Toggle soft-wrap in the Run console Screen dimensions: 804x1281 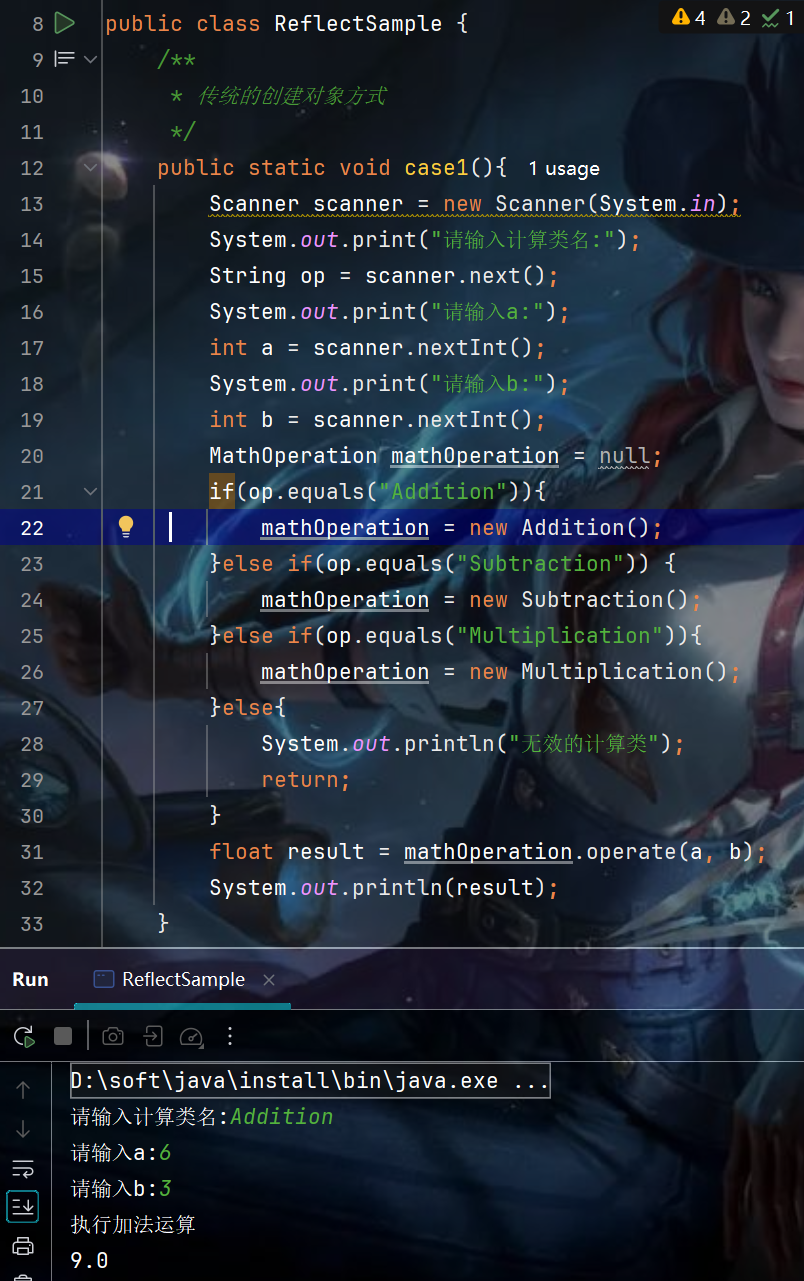(23, 1168)
